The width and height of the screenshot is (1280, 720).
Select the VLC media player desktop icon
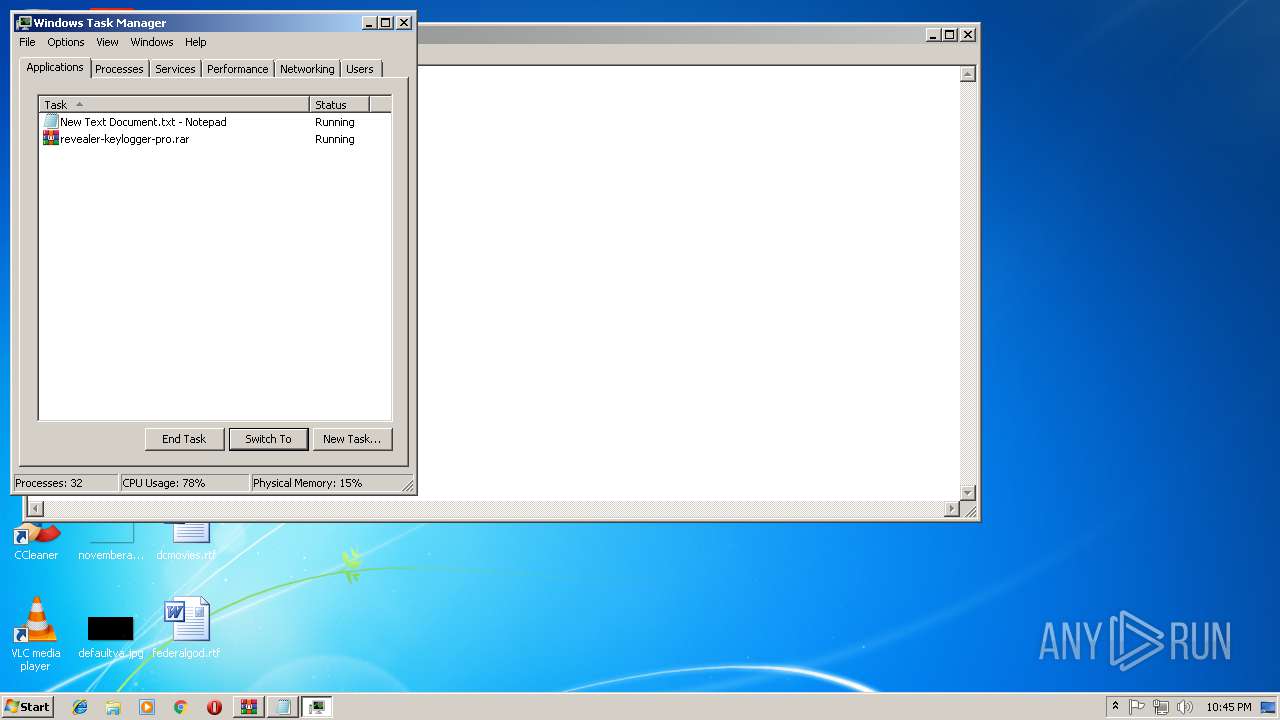pos(36,634)
